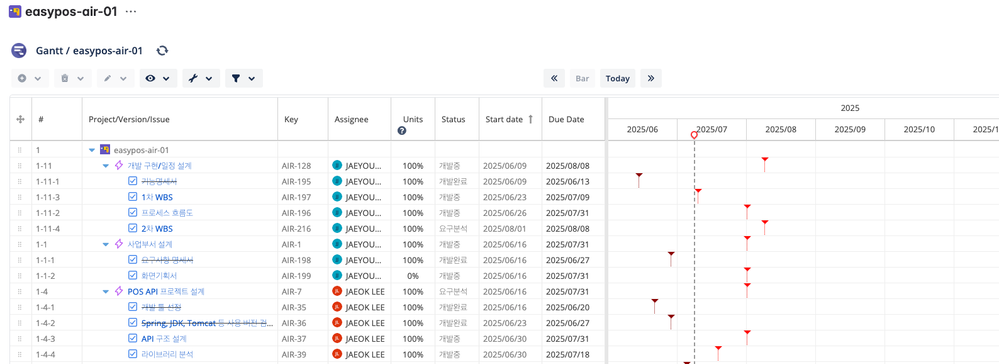The image size is (999, 364).
Task: Click the task checkbox icon for 1차 WBS
Action: pyautogui.click(x=133, y=197)
